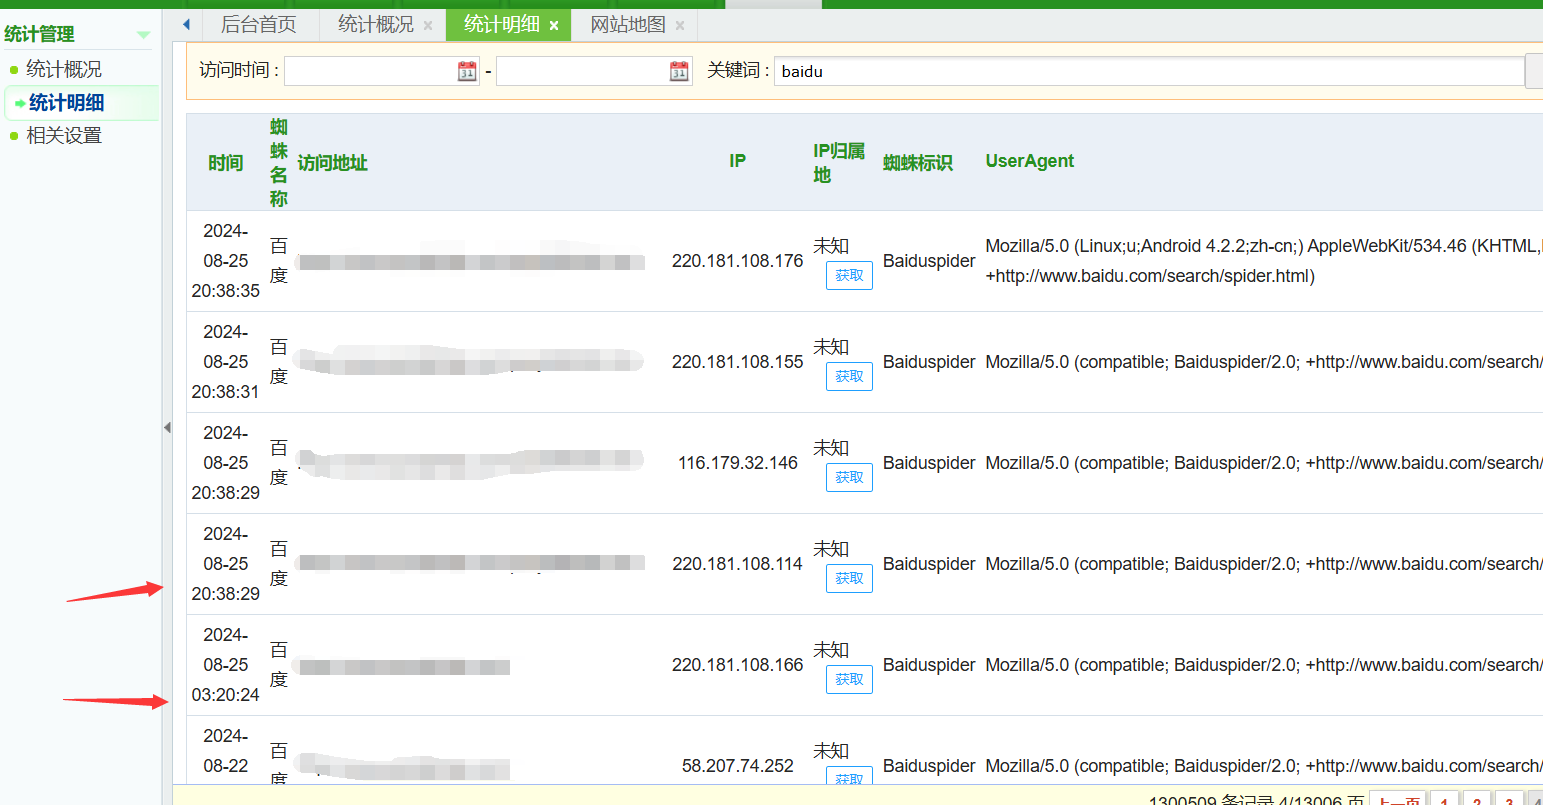Click the 蜘蛛标识 column header

(x=918, y=163)
